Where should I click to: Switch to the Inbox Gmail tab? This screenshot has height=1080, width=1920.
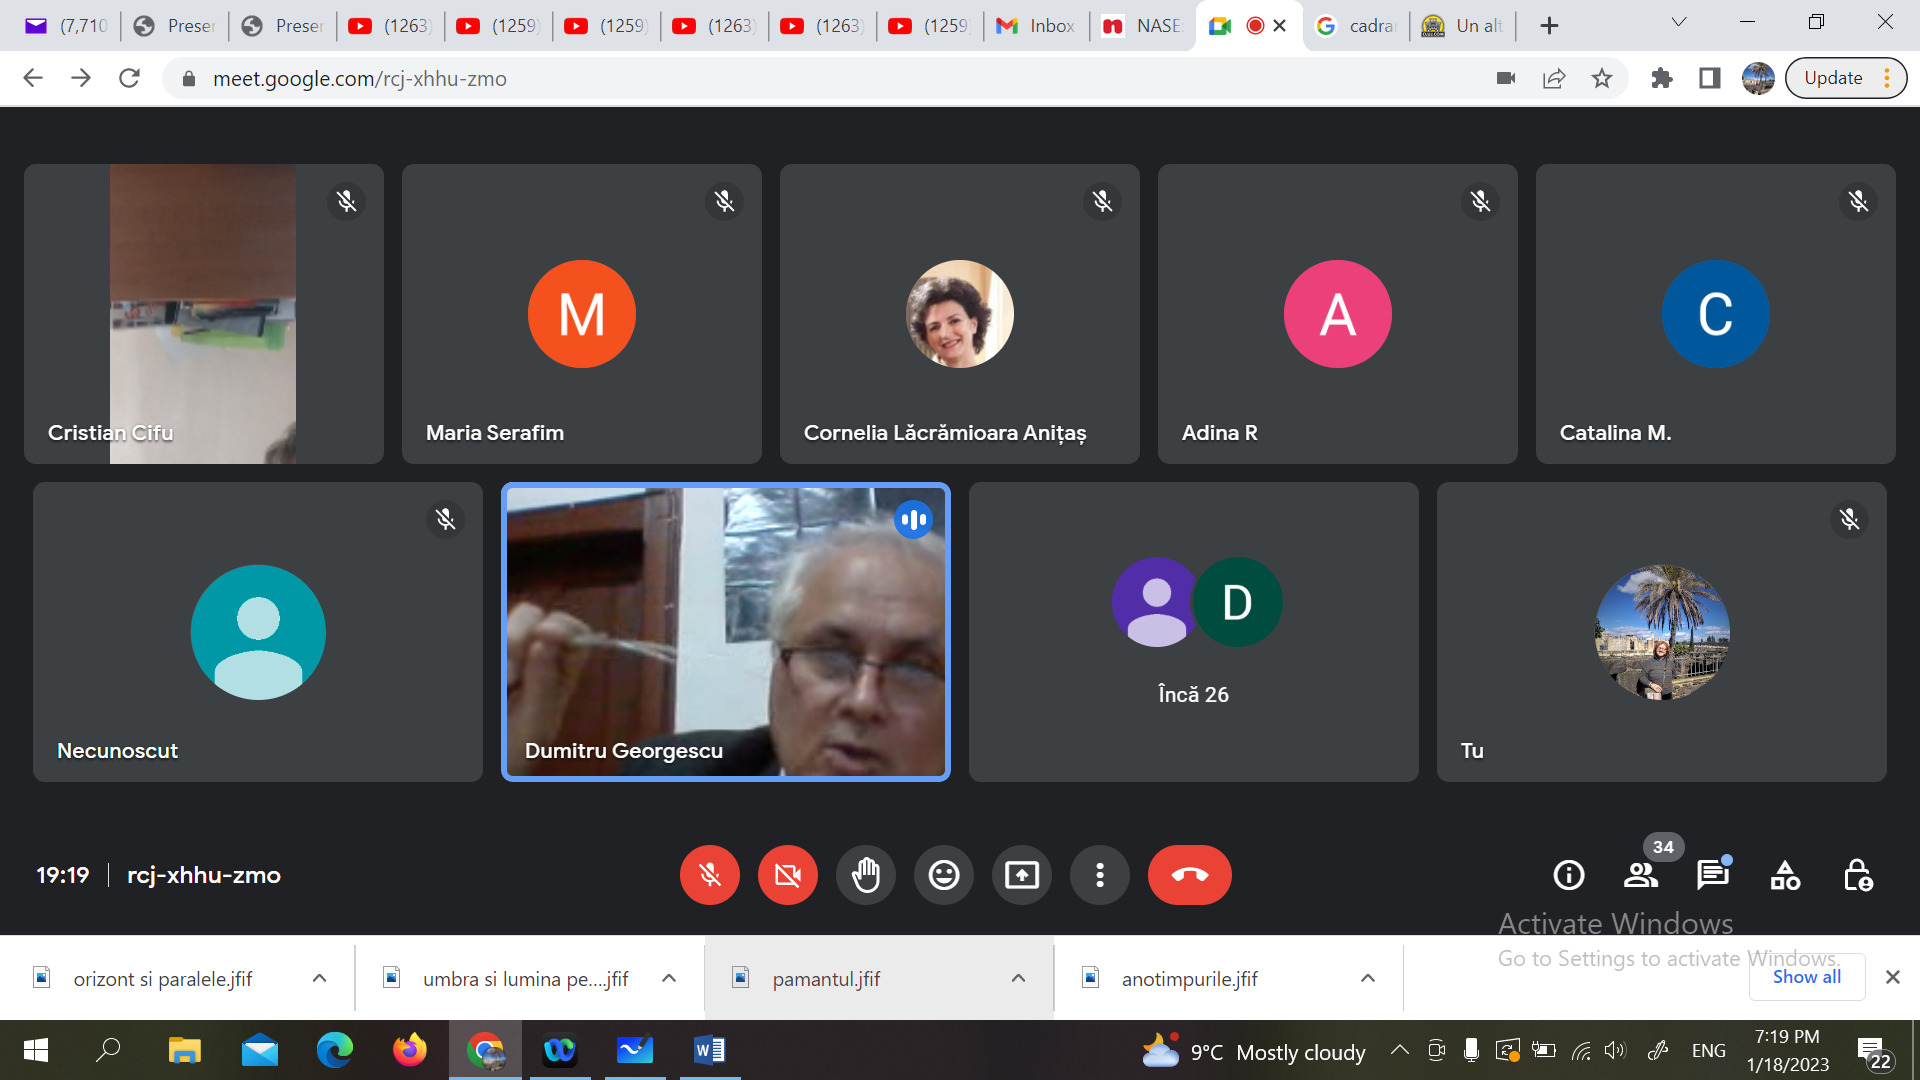[1036, 26]
